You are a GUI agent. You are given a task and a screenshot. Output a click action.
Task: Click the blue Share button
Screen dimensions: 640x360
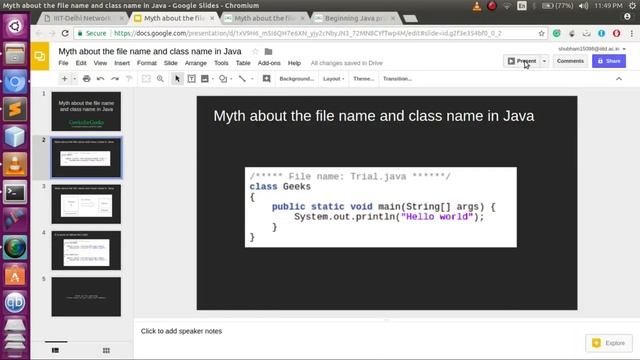click(x=609, y=61)
